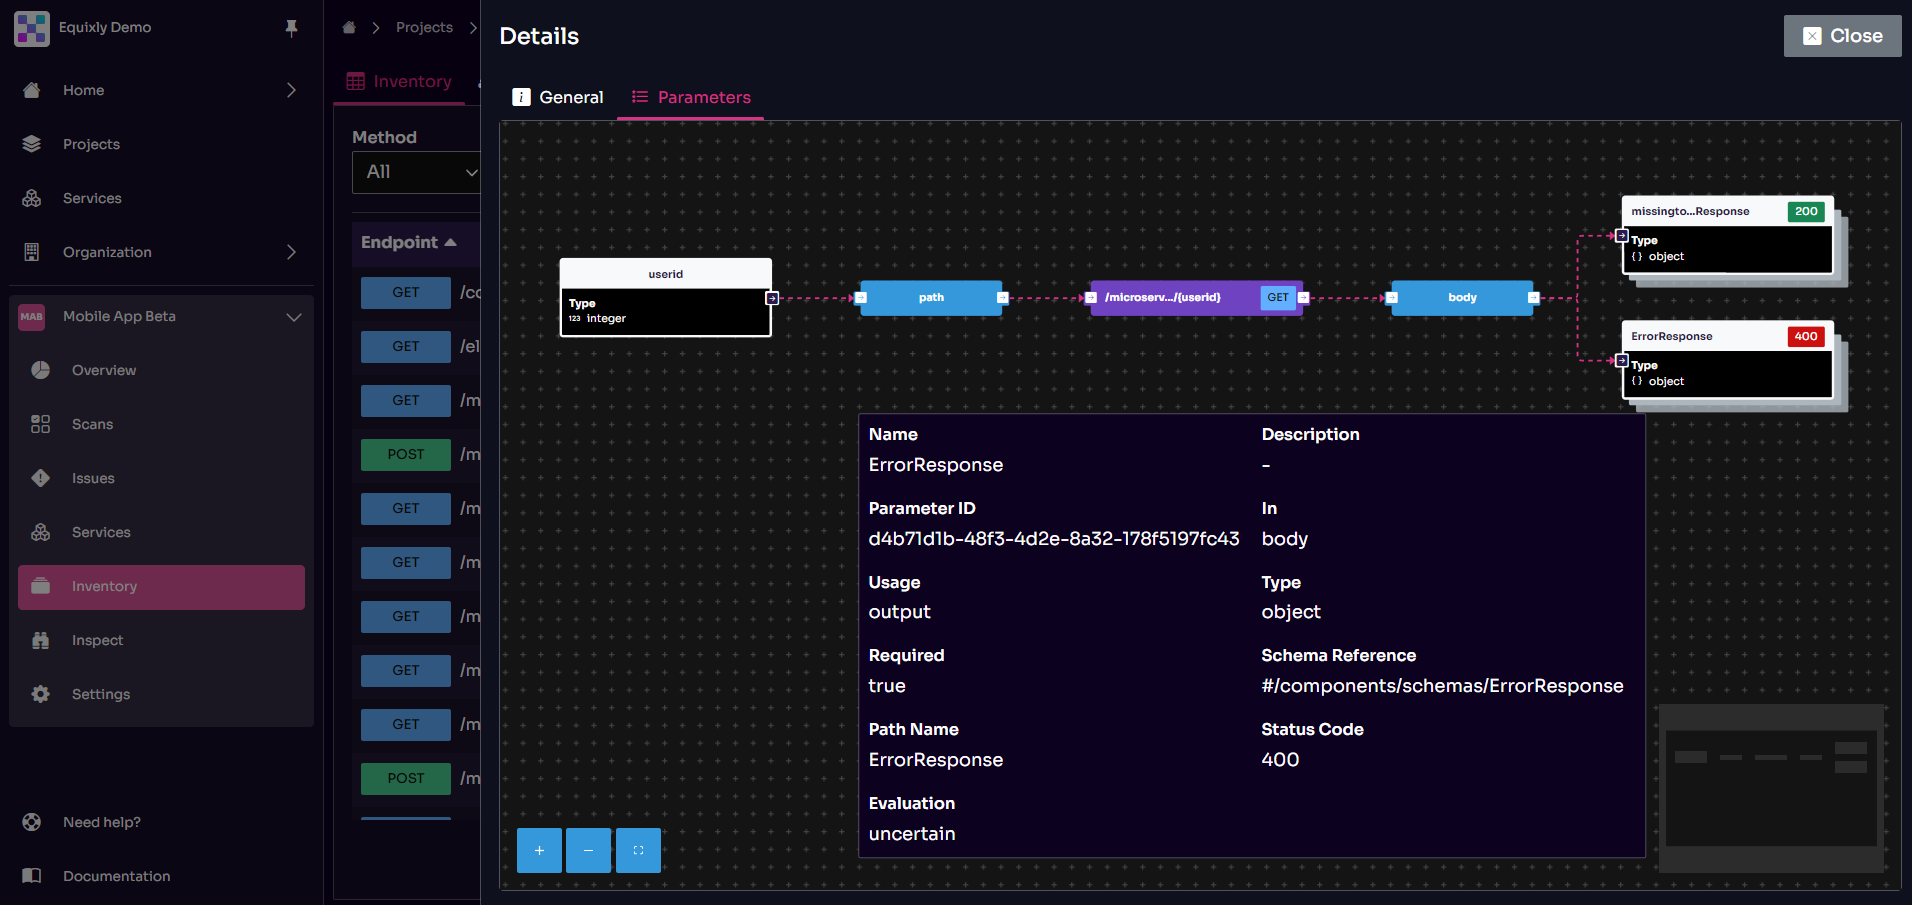This screenshot has width=1912, height=905.
Task: Open Documentation via its book icon
Action: click(x=31, y=876)
